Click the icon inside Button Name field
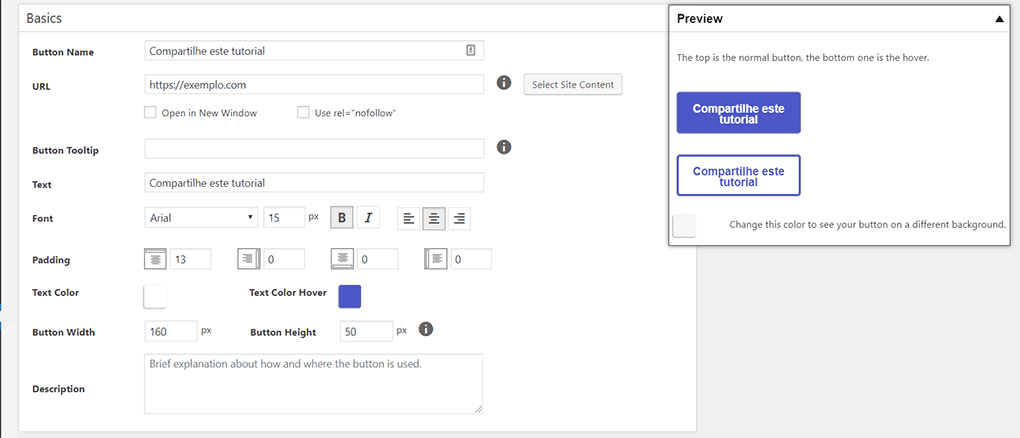The height and width of the screenshot is (438, 1020). [x=471, y=50]
